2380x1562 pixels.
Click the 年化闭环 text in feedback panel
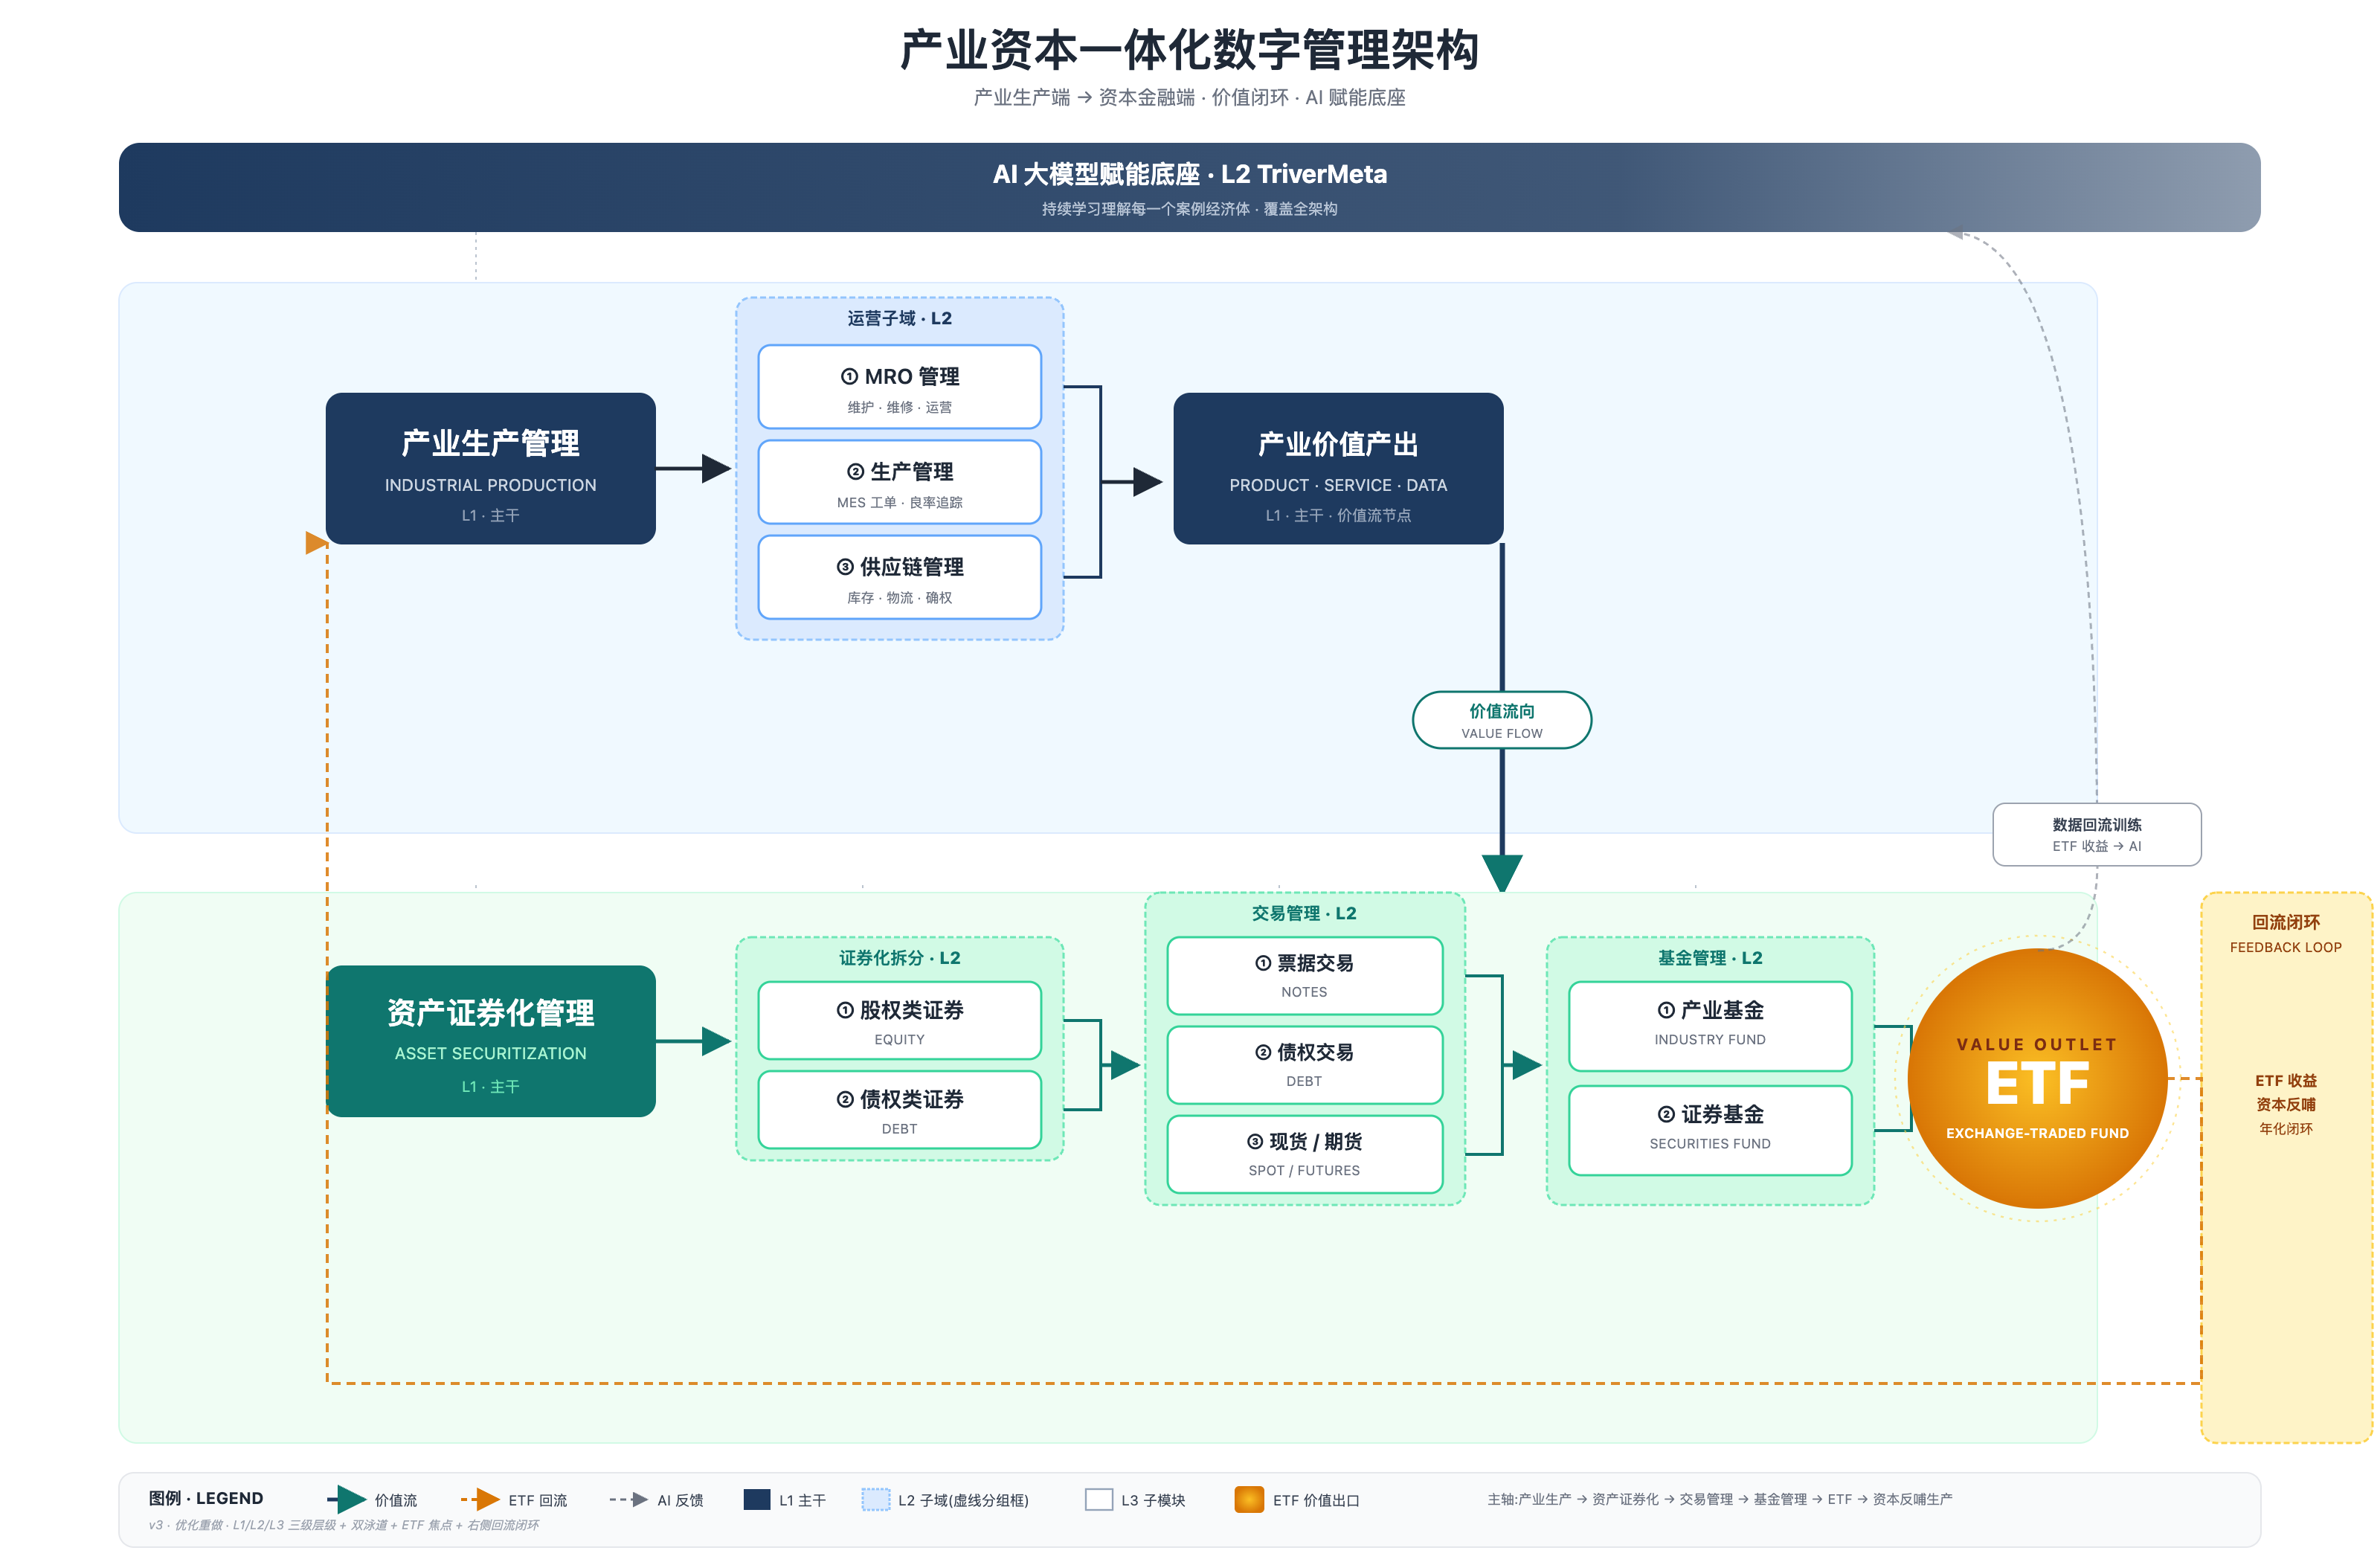(2285, 1129)
